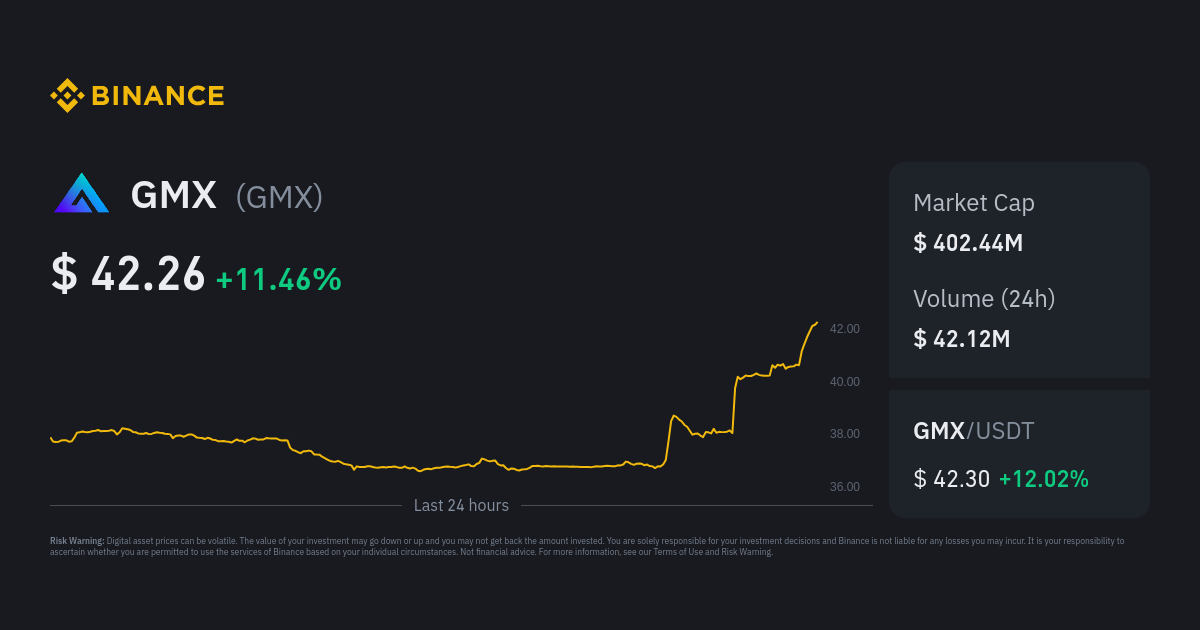Click the Market Cap label
The width and height of the screenshot is (1200, 630).
[974, 203]
